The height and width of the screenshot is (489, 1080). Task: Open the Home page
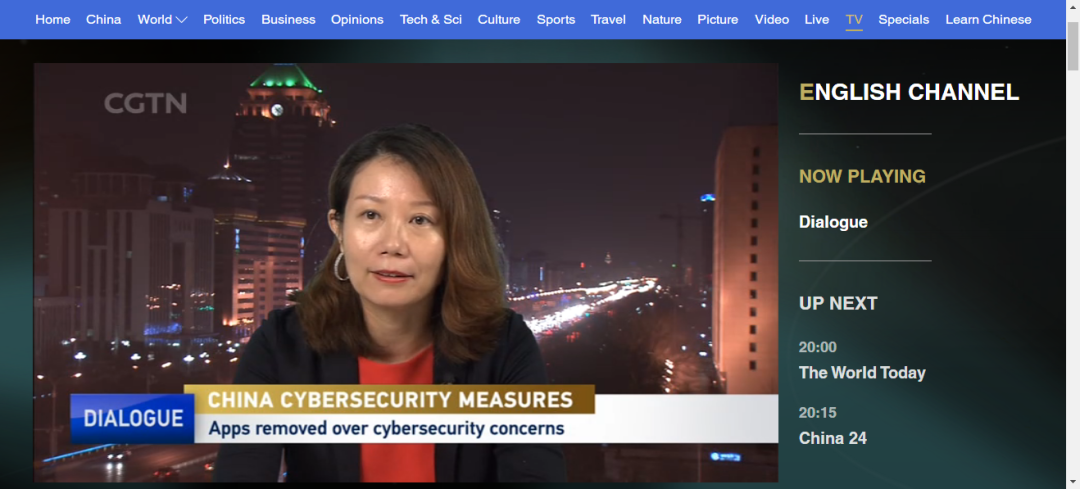52,19
